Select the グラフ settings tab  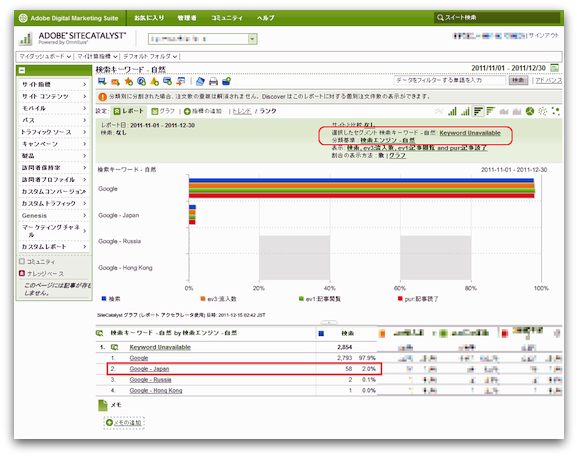(163, 111)
